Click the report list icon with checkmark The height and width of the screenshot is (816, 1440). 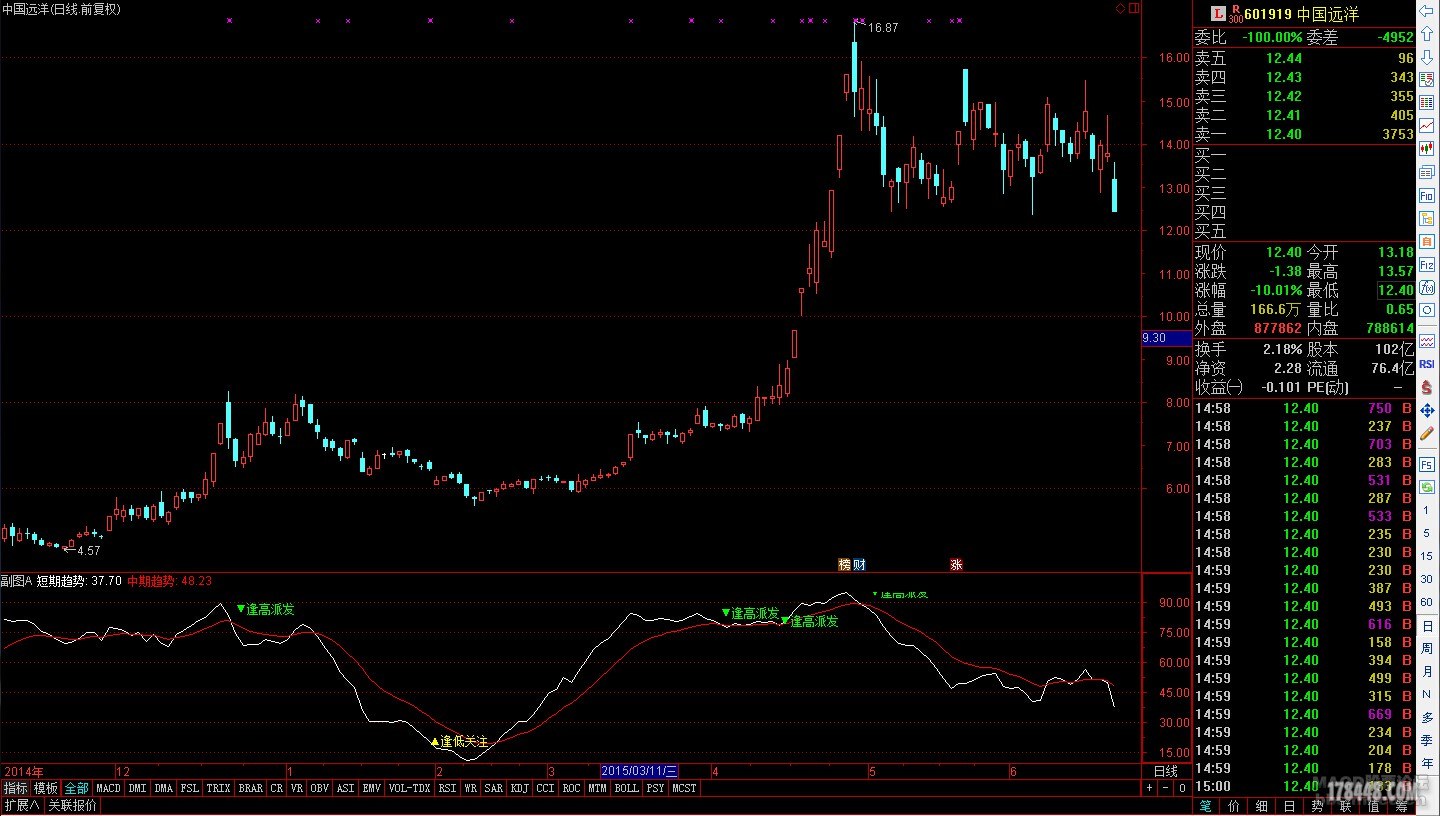point(1427,79)
